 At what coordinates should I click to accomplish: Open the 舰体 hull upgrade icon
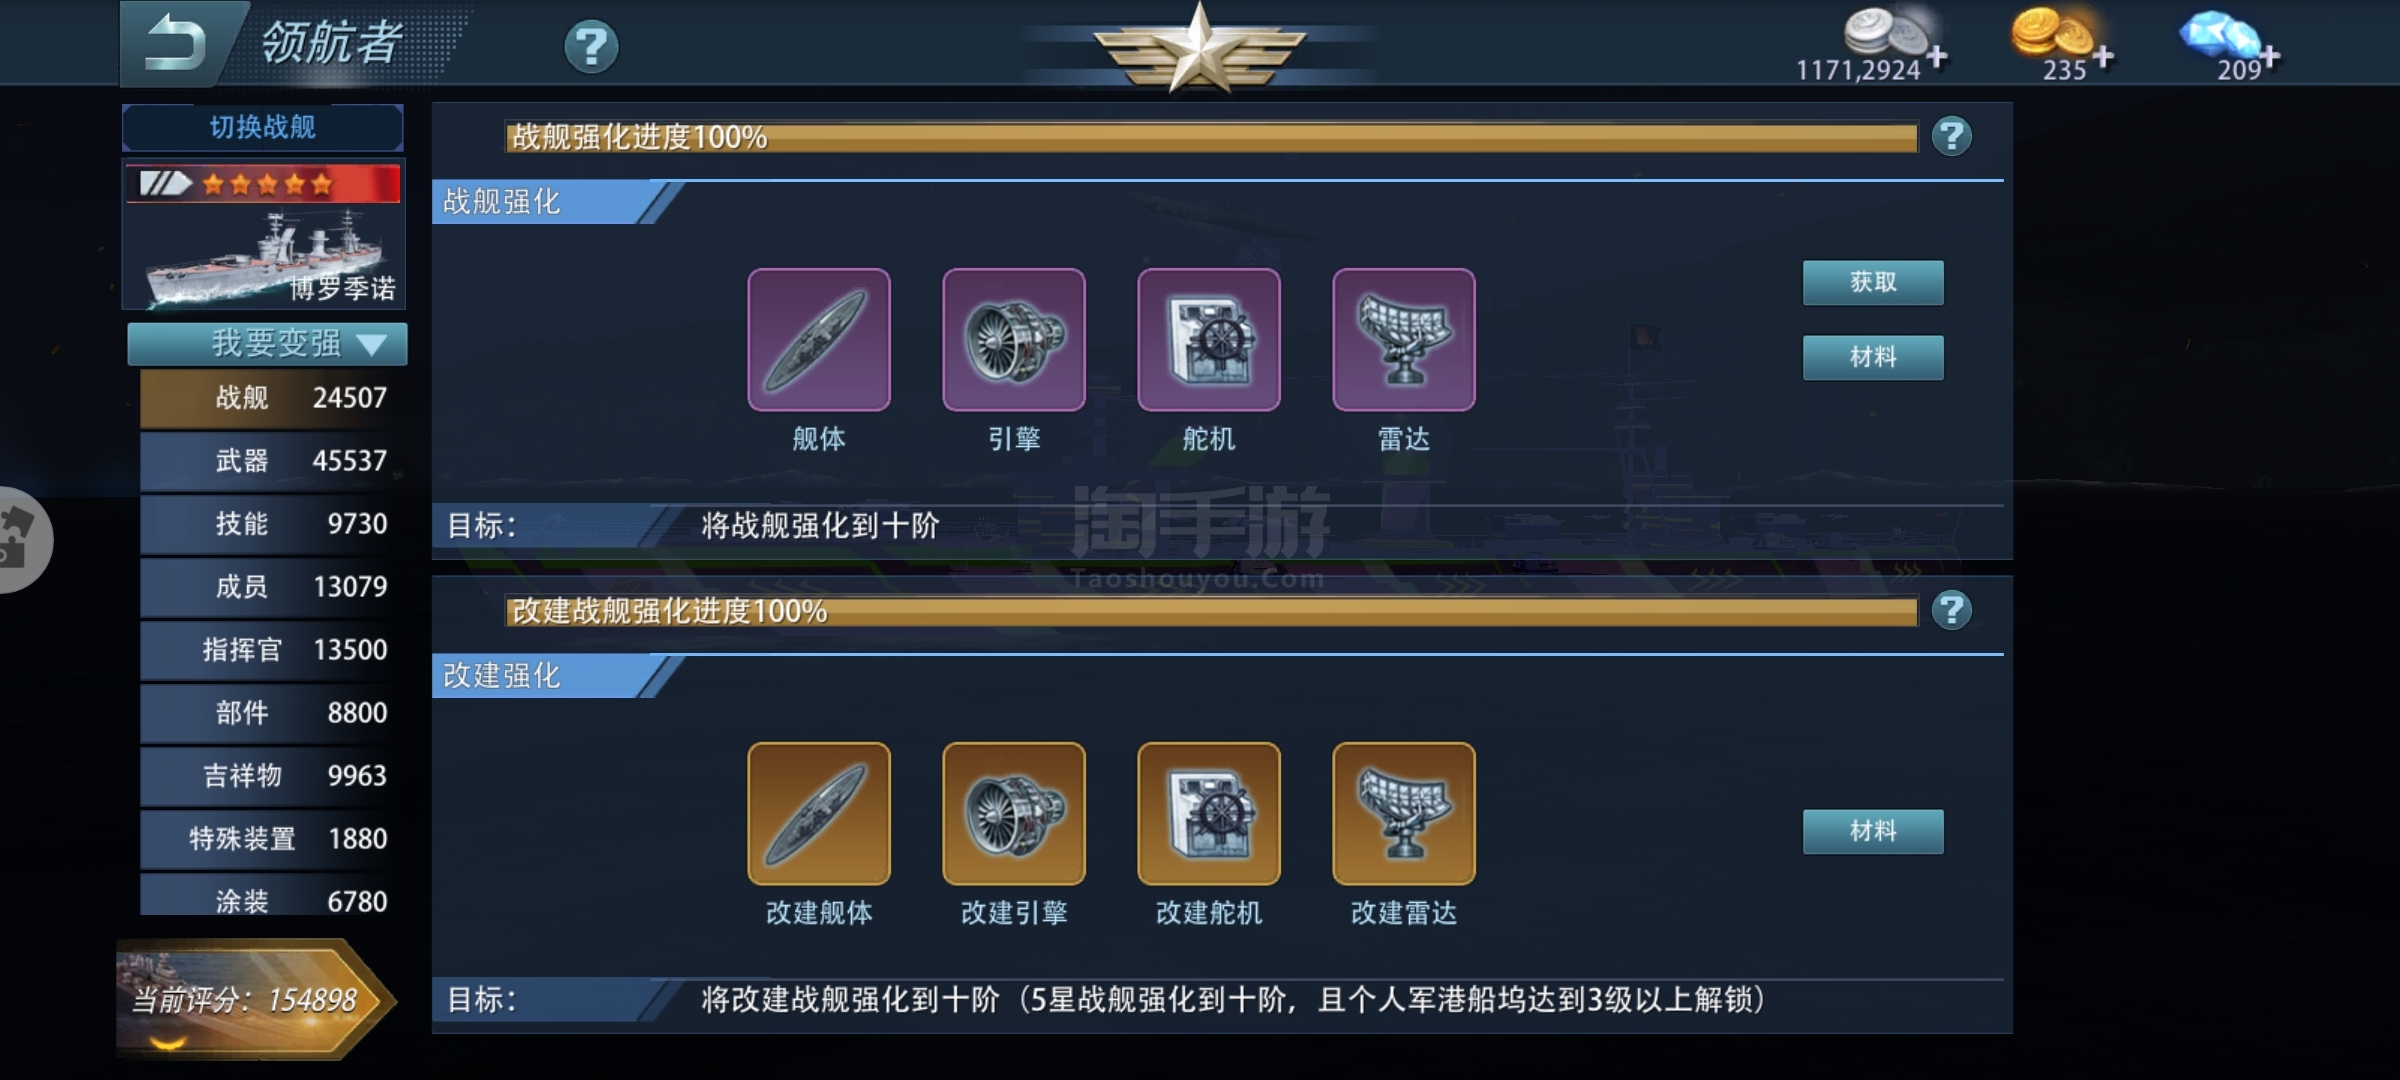(x=818, y=339)
